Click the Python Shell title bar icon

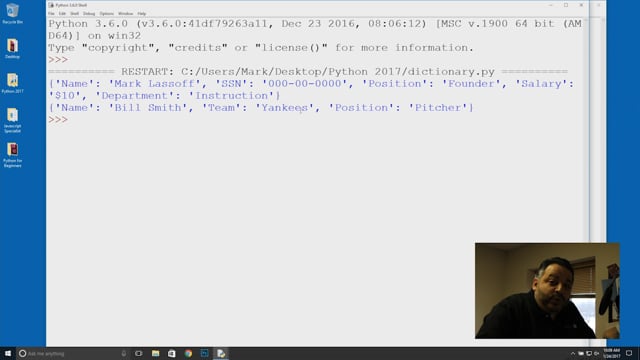(x=51, y=5)
